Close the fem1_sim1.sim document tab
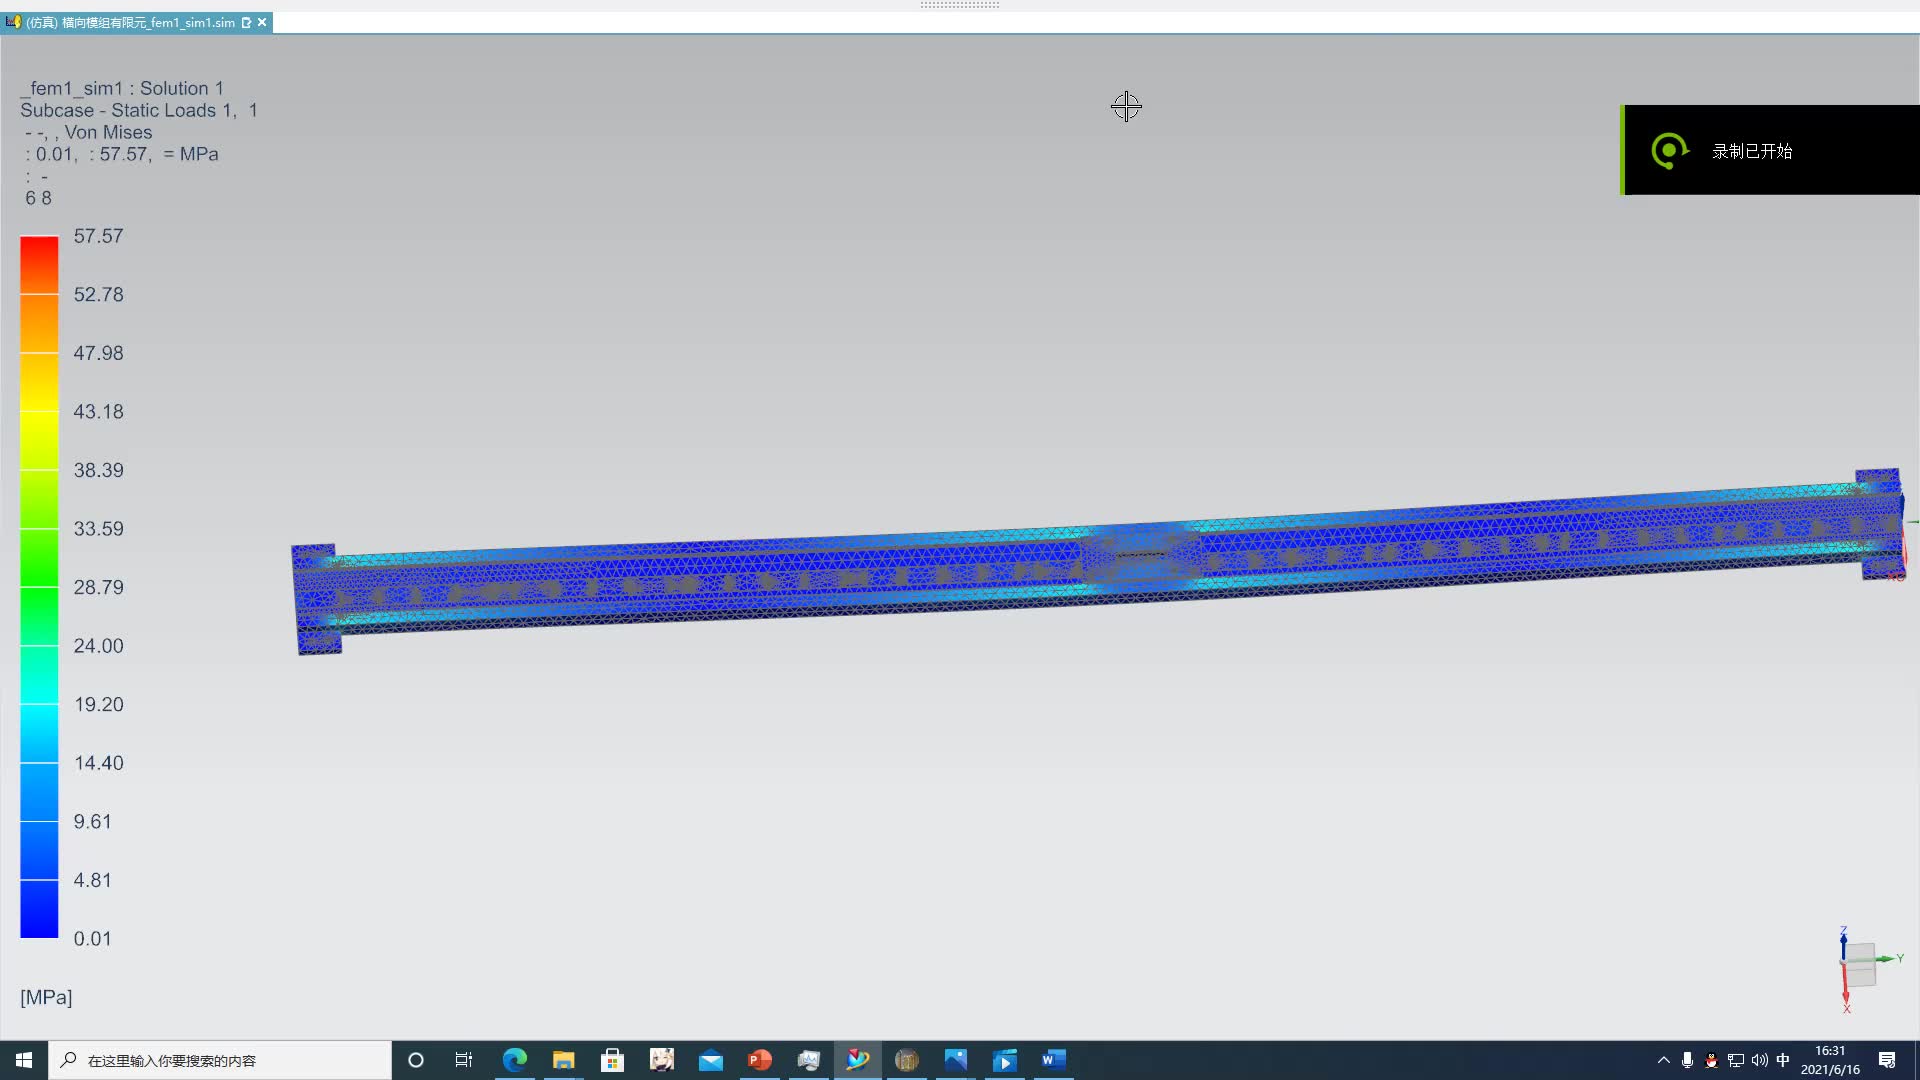Screen dimensions: 1920x1080 pyautogui.click(x=262, y=22)
